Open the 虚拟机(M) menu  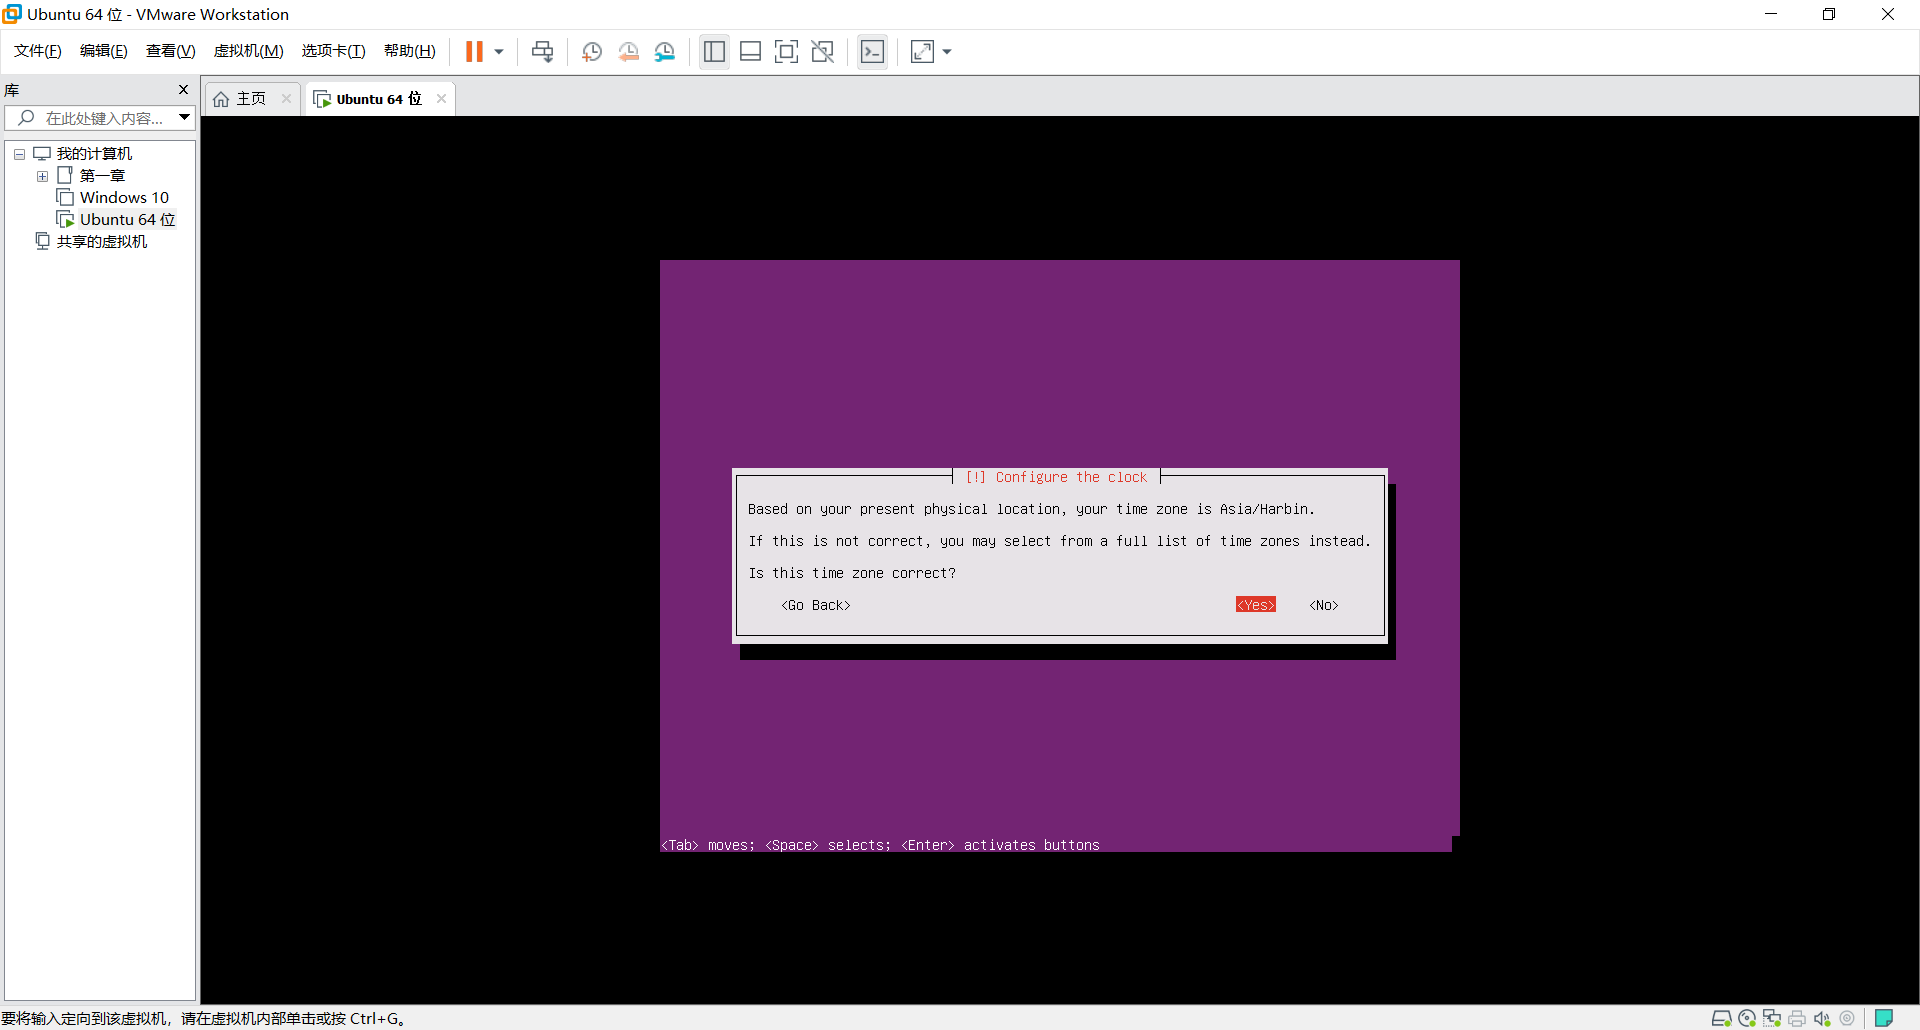pos(249,51)
